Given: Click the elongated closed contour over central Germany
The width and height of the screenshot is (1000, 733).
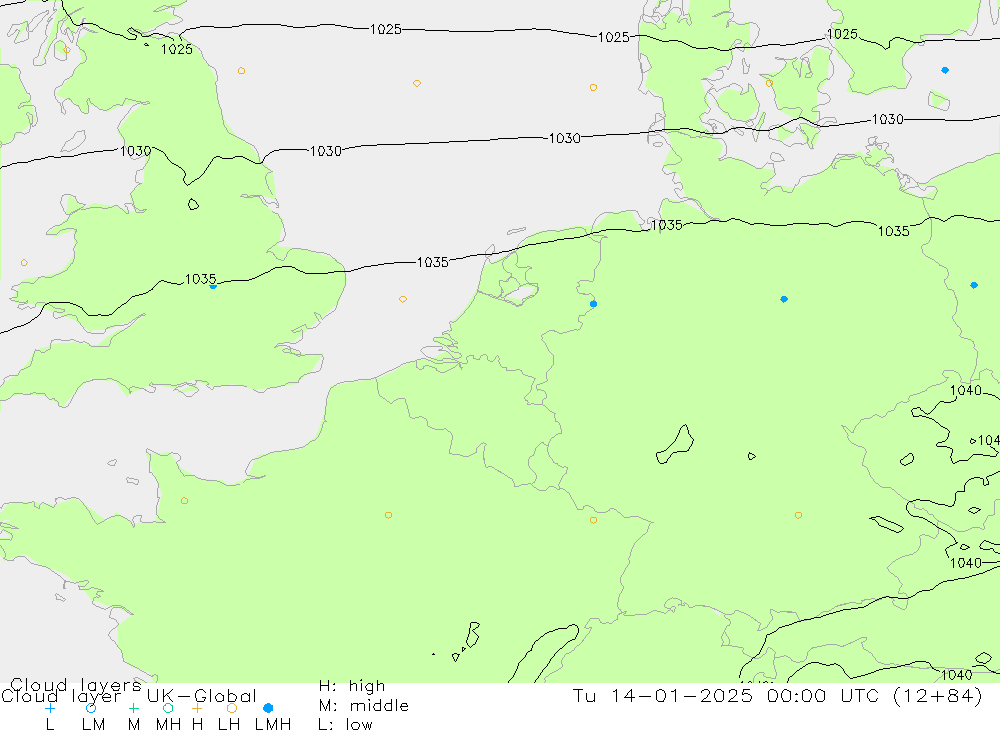Looking at the screenshot, I should pyautogui.click(x=675, y=444).
